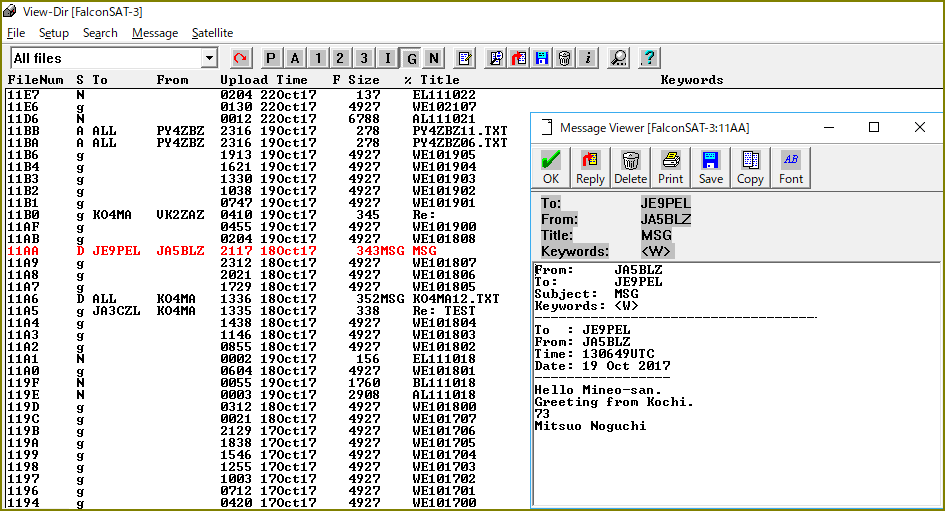The image size is (945, 511).
Task: Toggle the 1 filter button
Action: tap(318, 58)
